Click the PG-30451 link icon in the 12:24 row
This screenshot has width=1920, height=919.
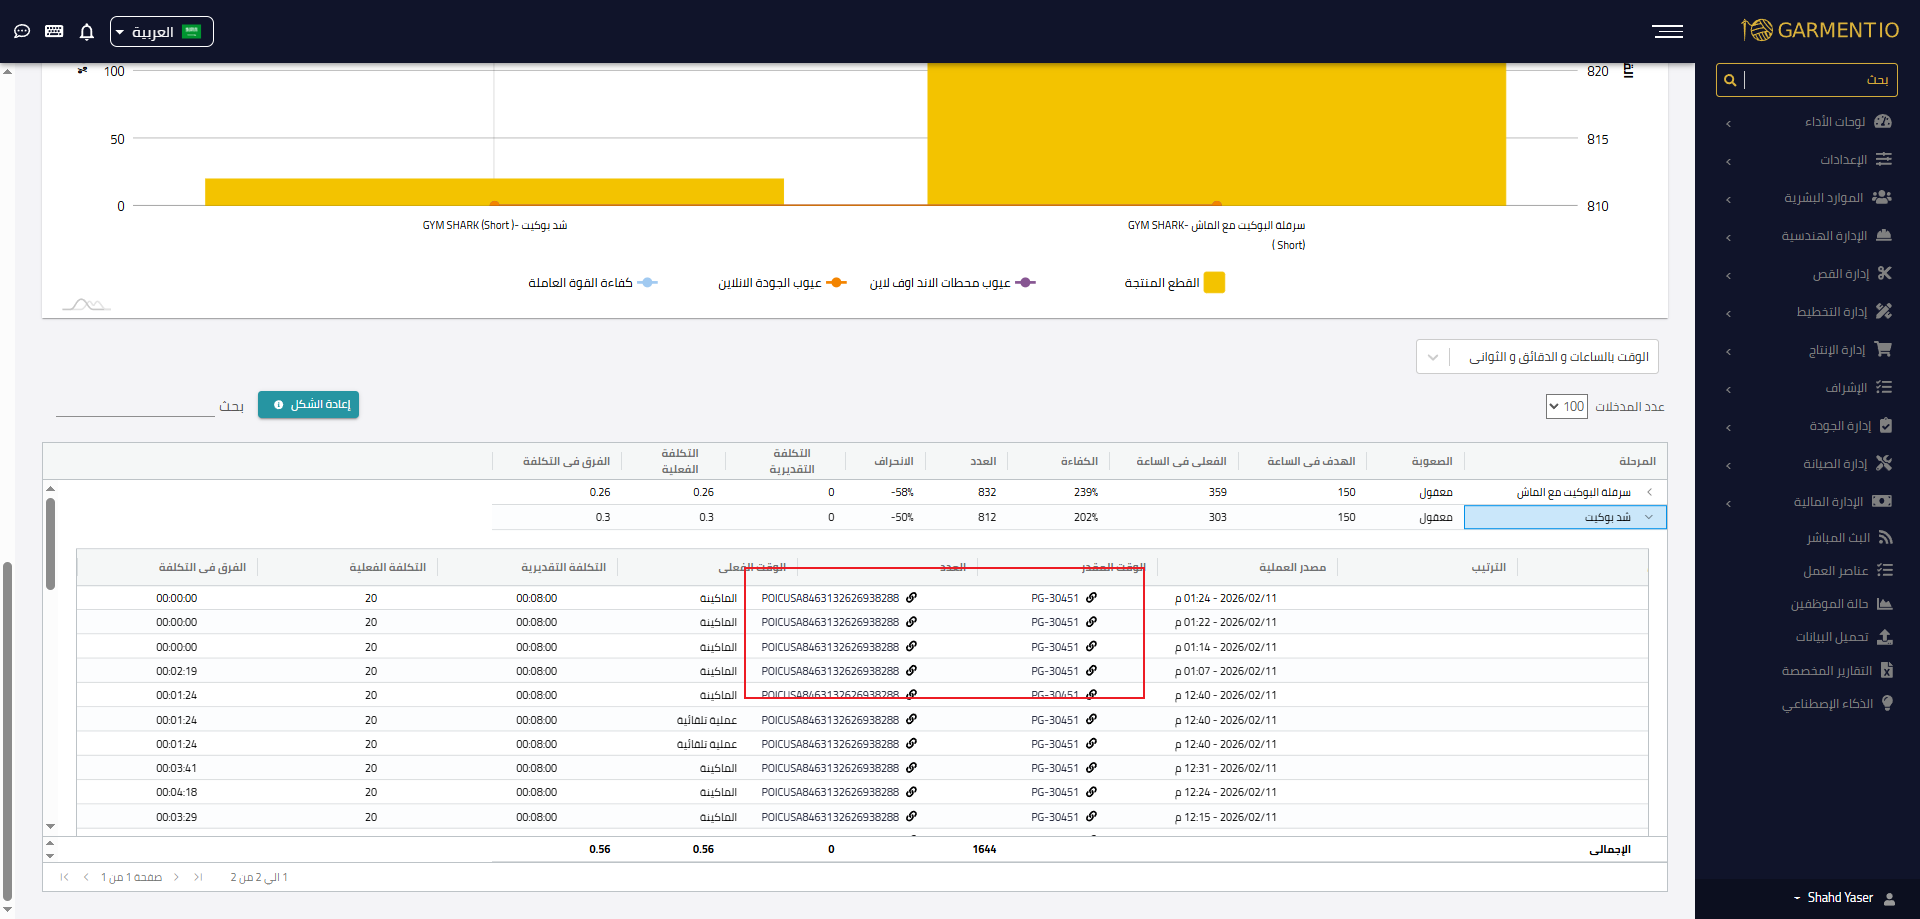pyautogui.click(x=1091, y=792)
